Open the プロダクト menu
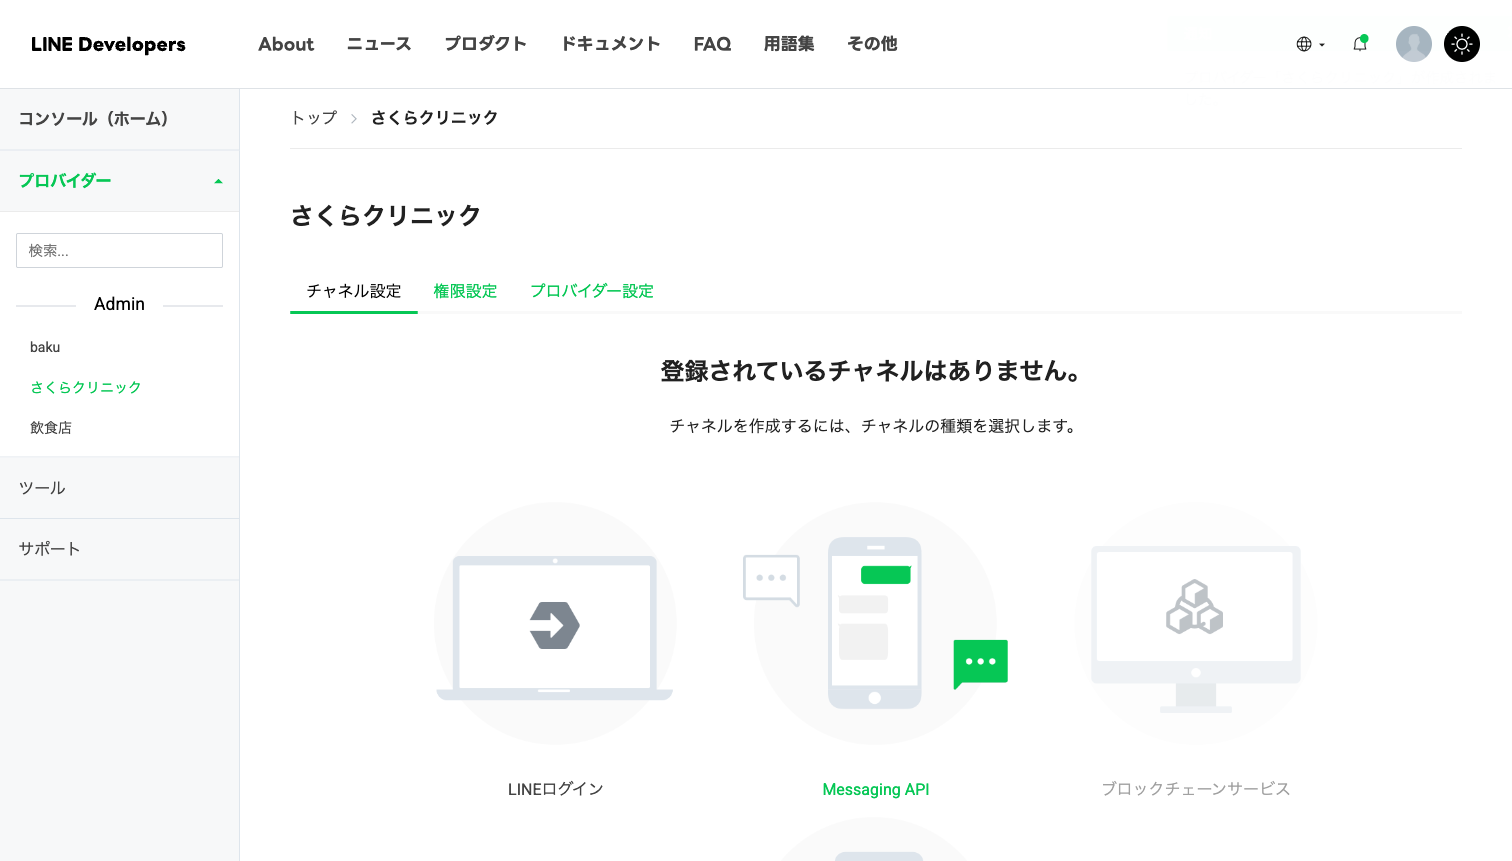Viewport: 1512px width, 861px height. pos(485,44)
